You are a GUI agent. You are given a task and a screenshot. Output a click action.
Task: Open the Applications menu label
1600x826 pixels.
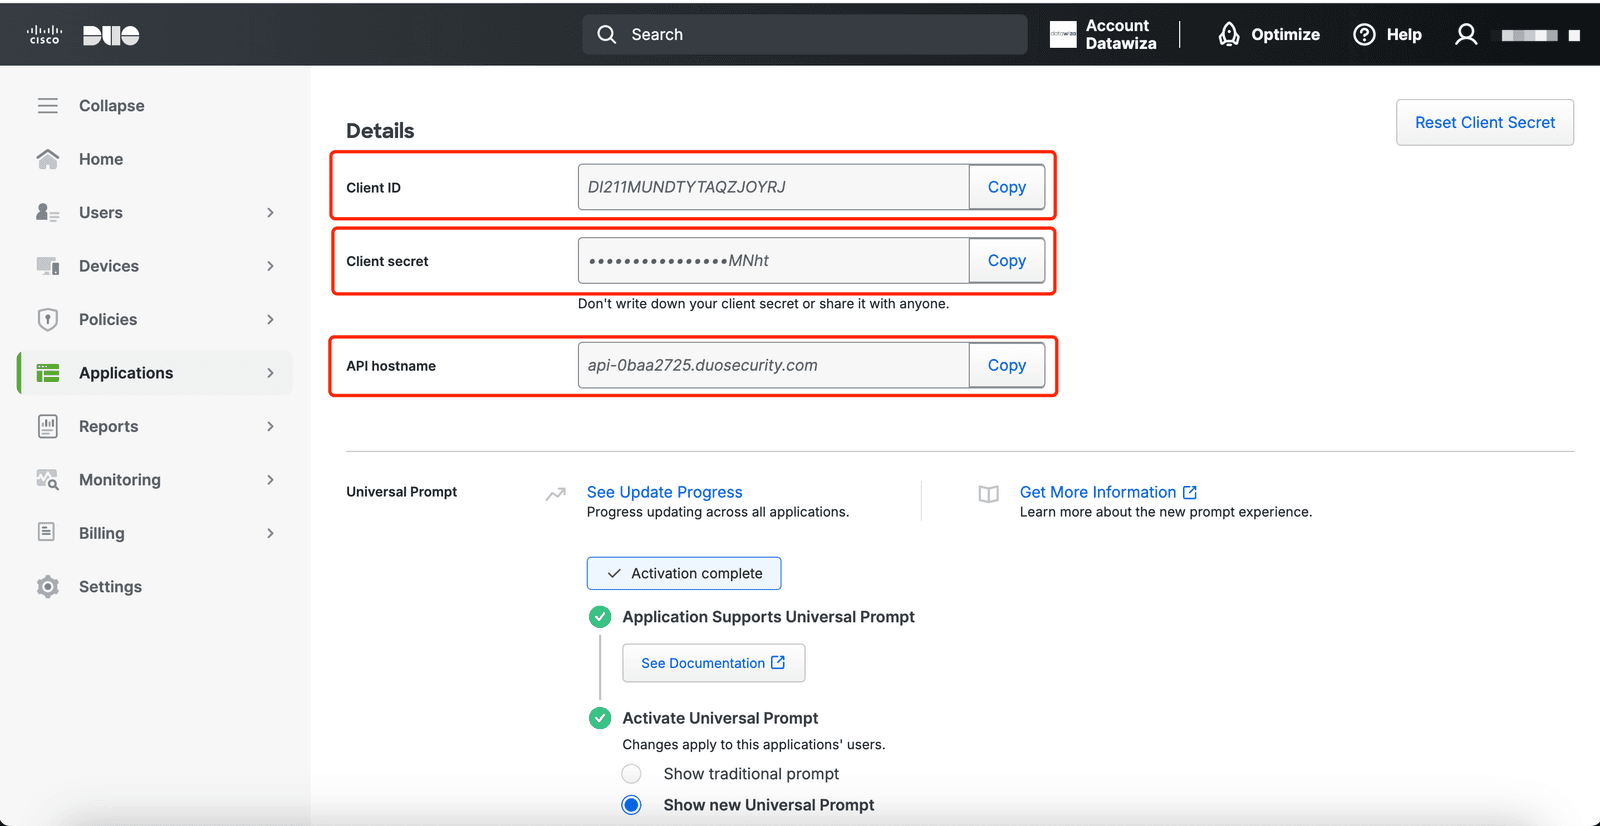tap(126, 373)
